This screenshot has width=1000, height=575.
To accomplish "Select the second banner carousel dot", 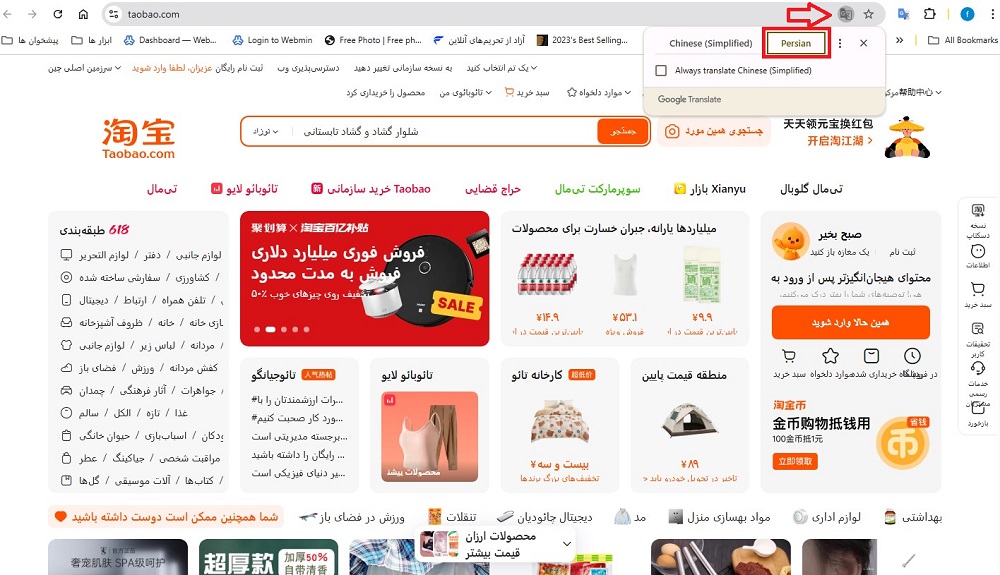I will pyautogui.click(x=270, y=330).
